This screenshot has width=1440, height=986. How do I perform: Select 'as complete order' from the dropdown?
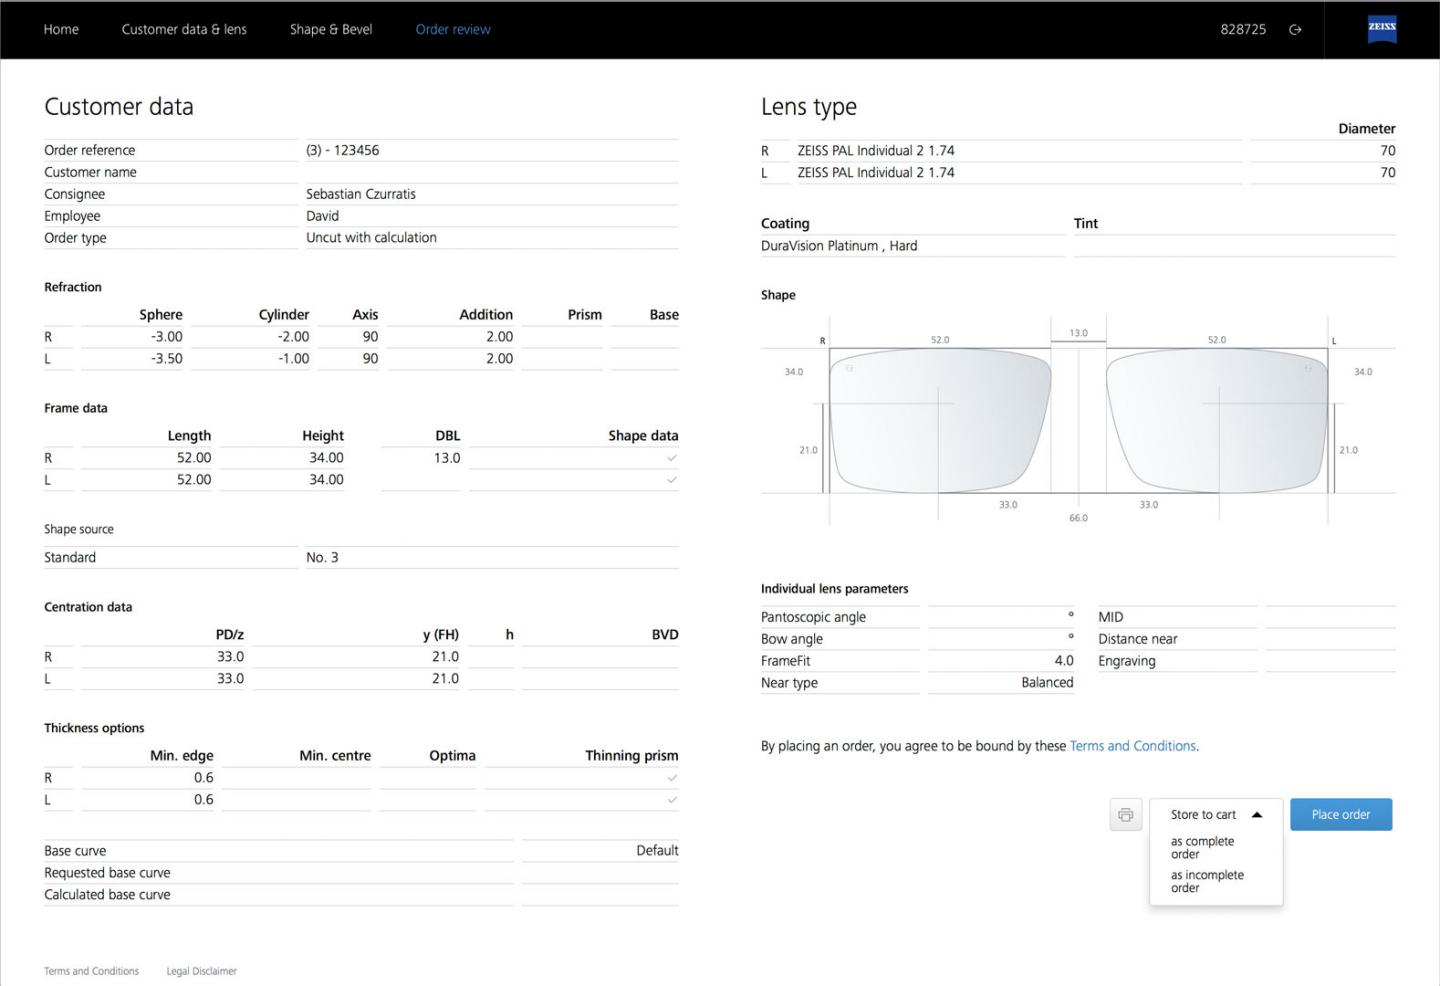coord(1201,847)
